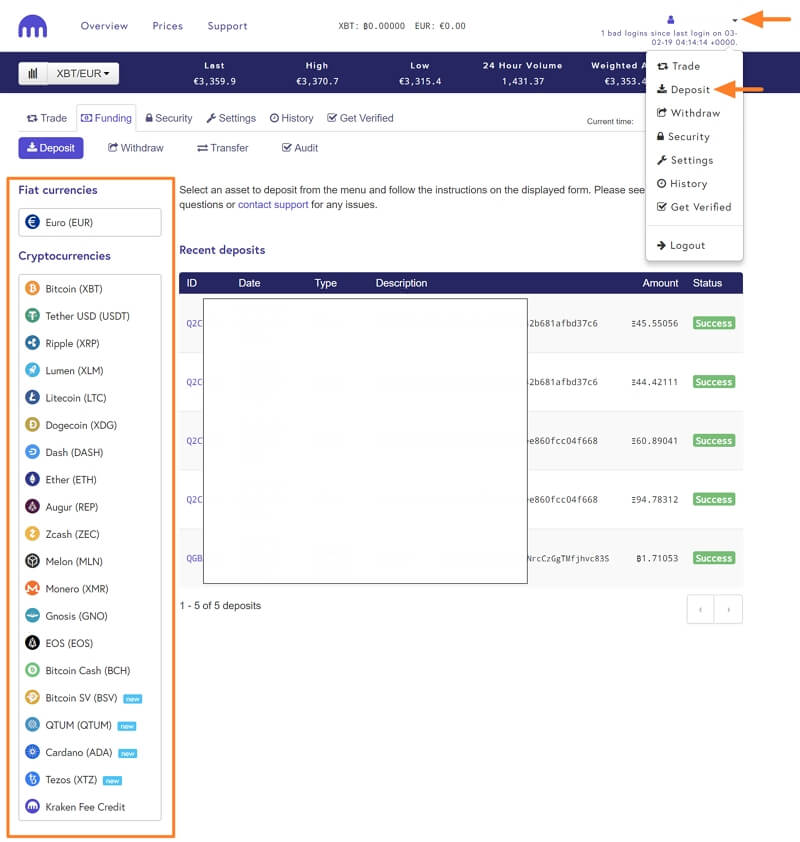800x842 pixels.
Task: Click the Melon (MLN) coin icon
Action: click(x=33, y=561)
